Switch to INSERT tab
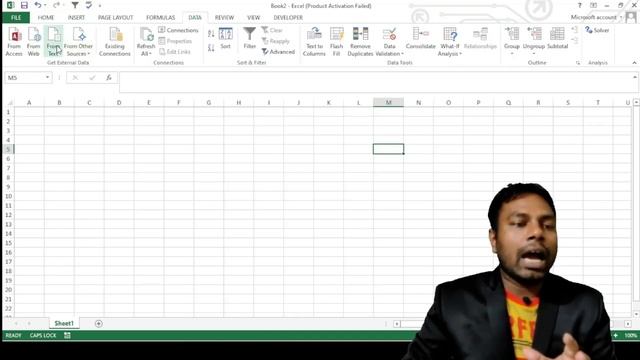Viewport: 640px width, 360px height. click(x=76, y=18)
